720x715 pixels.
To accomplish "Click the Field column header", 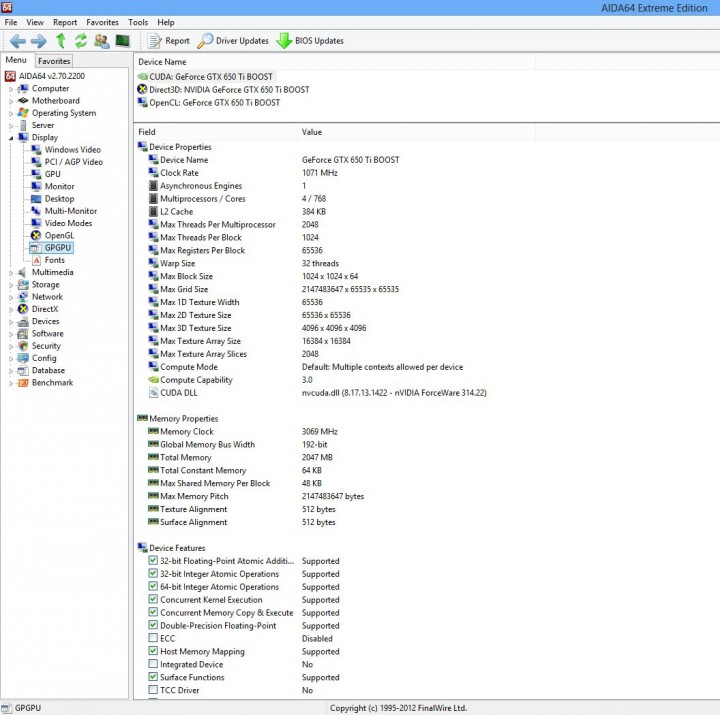I will pyautogui.click(x=215, y=132).
